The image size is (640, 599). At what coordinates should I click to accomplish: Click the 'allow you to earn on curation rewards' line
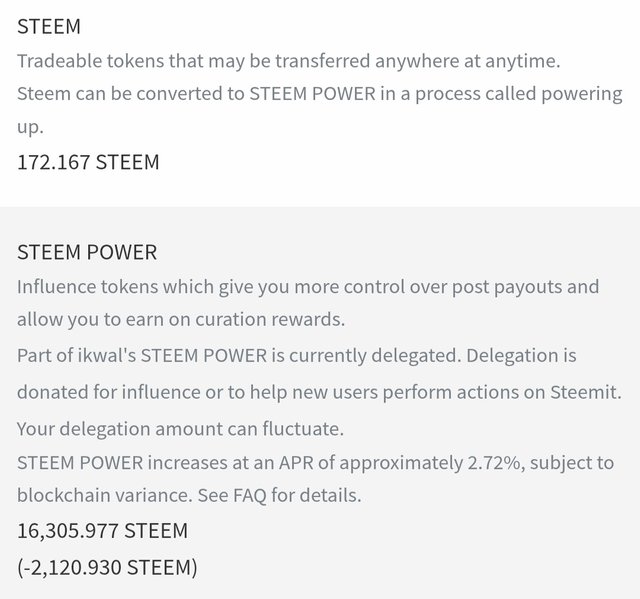[x=181, y=319]
